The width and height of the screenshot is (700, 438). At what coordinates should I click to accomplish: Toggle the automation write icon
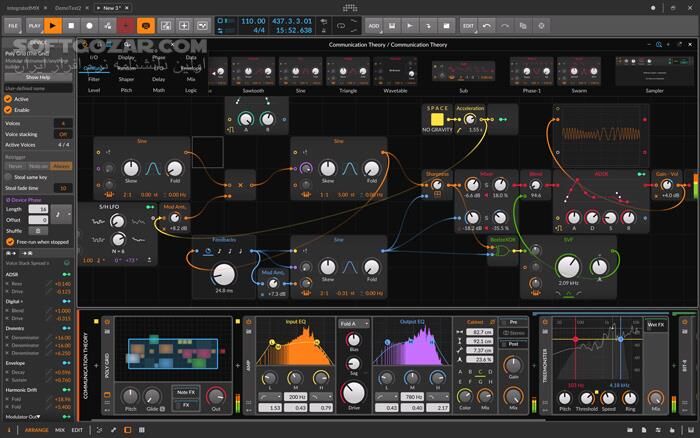108,26
